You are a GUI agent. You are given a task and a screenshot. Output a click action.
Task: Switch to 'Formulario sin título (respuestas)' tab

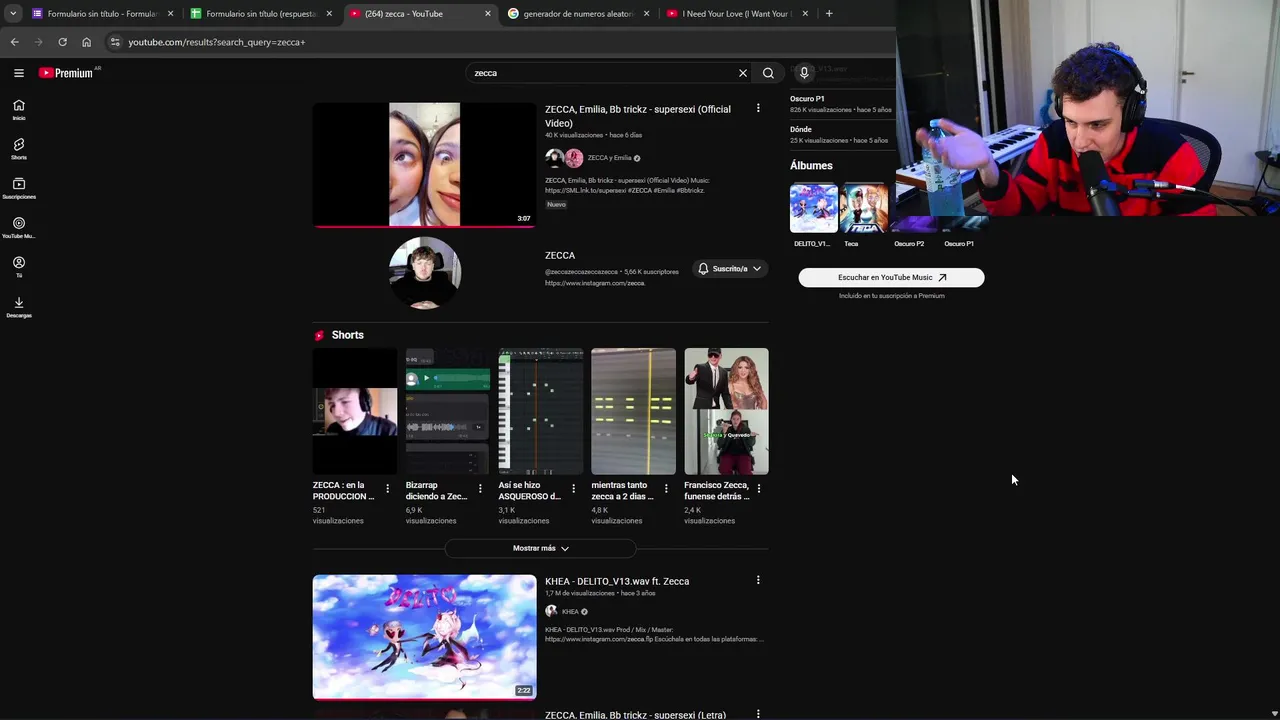click(x=260, y=14)
